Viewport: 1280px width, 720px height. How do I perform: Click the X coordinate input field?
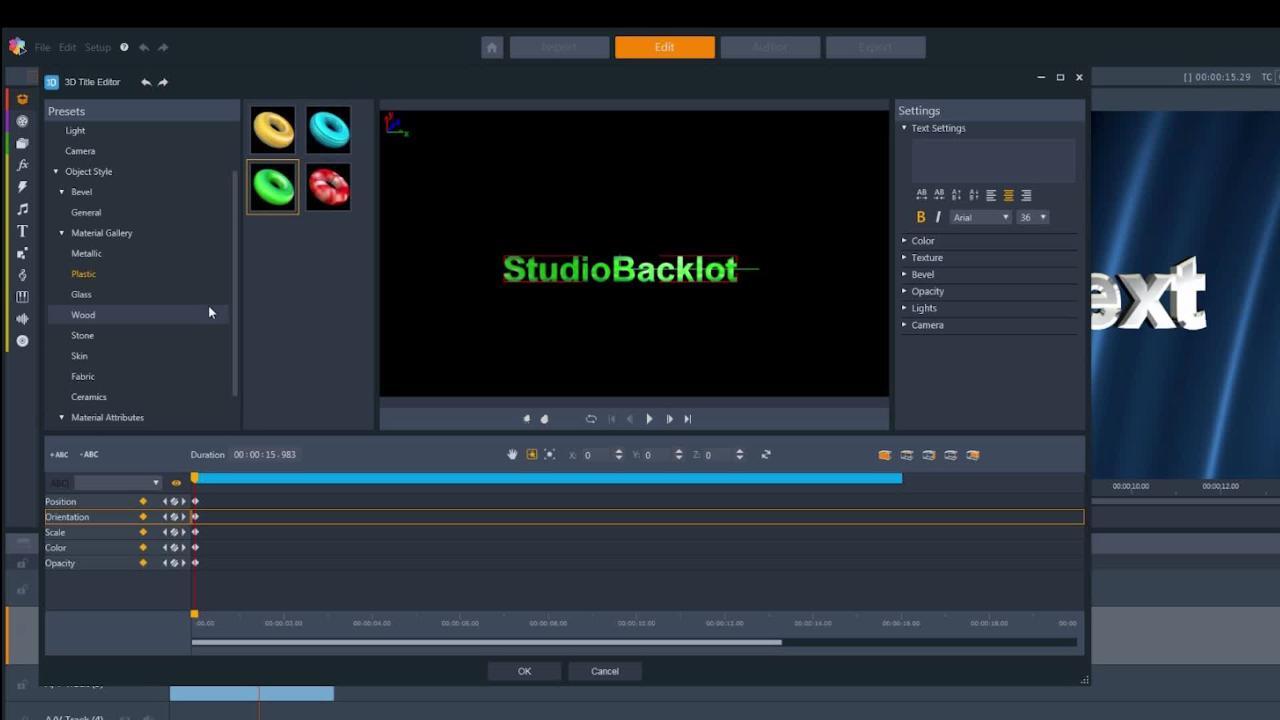click(x=596, y=455)
